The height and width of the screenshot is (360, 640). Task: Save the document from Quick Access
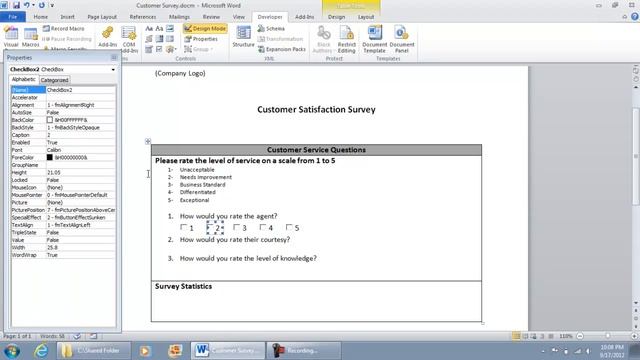(16, 5)
